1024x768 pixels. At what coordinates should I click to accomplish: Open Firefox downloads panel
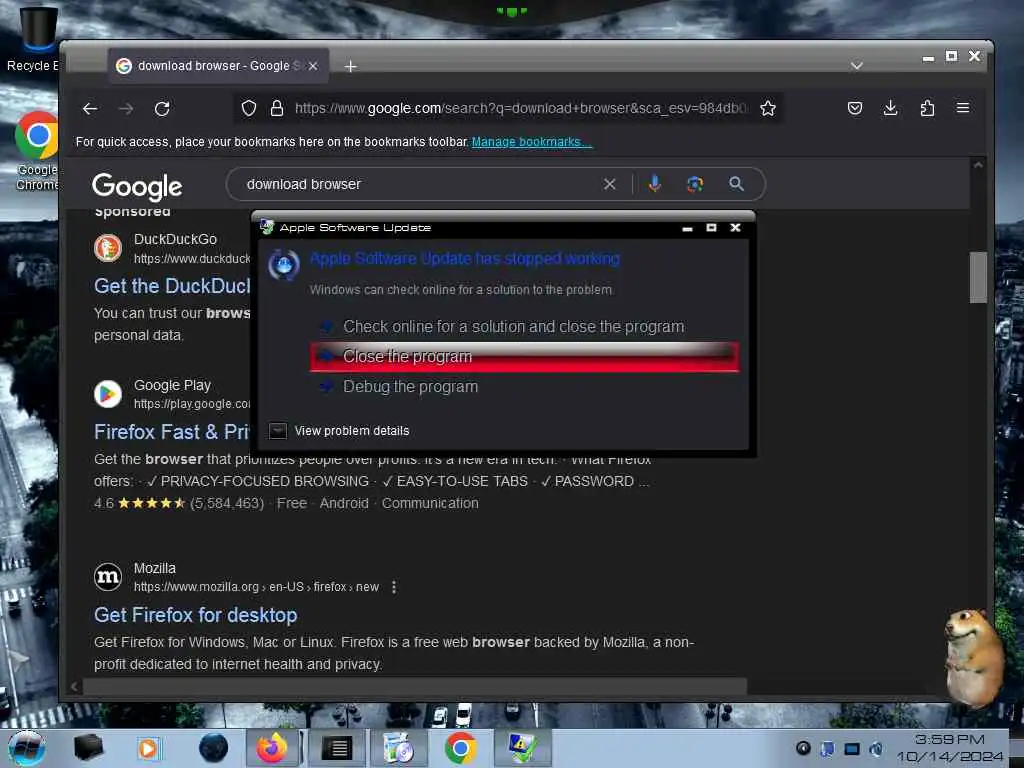890,108
